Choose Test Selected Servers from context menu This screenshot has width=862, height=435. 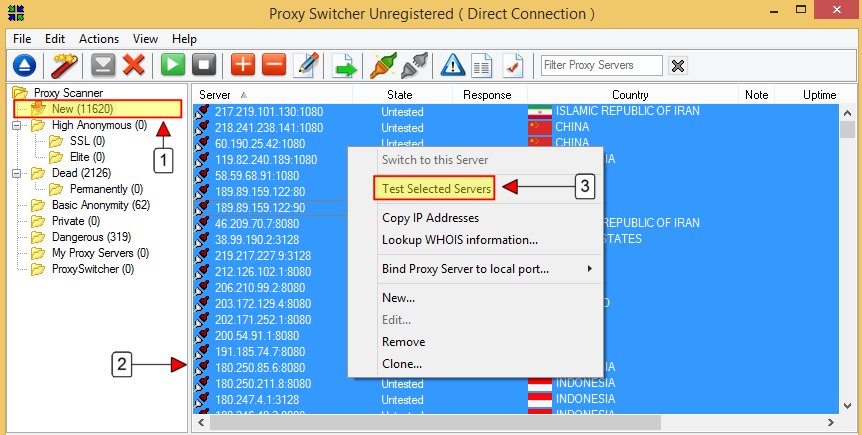pyautogui.click(x=436, y=189)
